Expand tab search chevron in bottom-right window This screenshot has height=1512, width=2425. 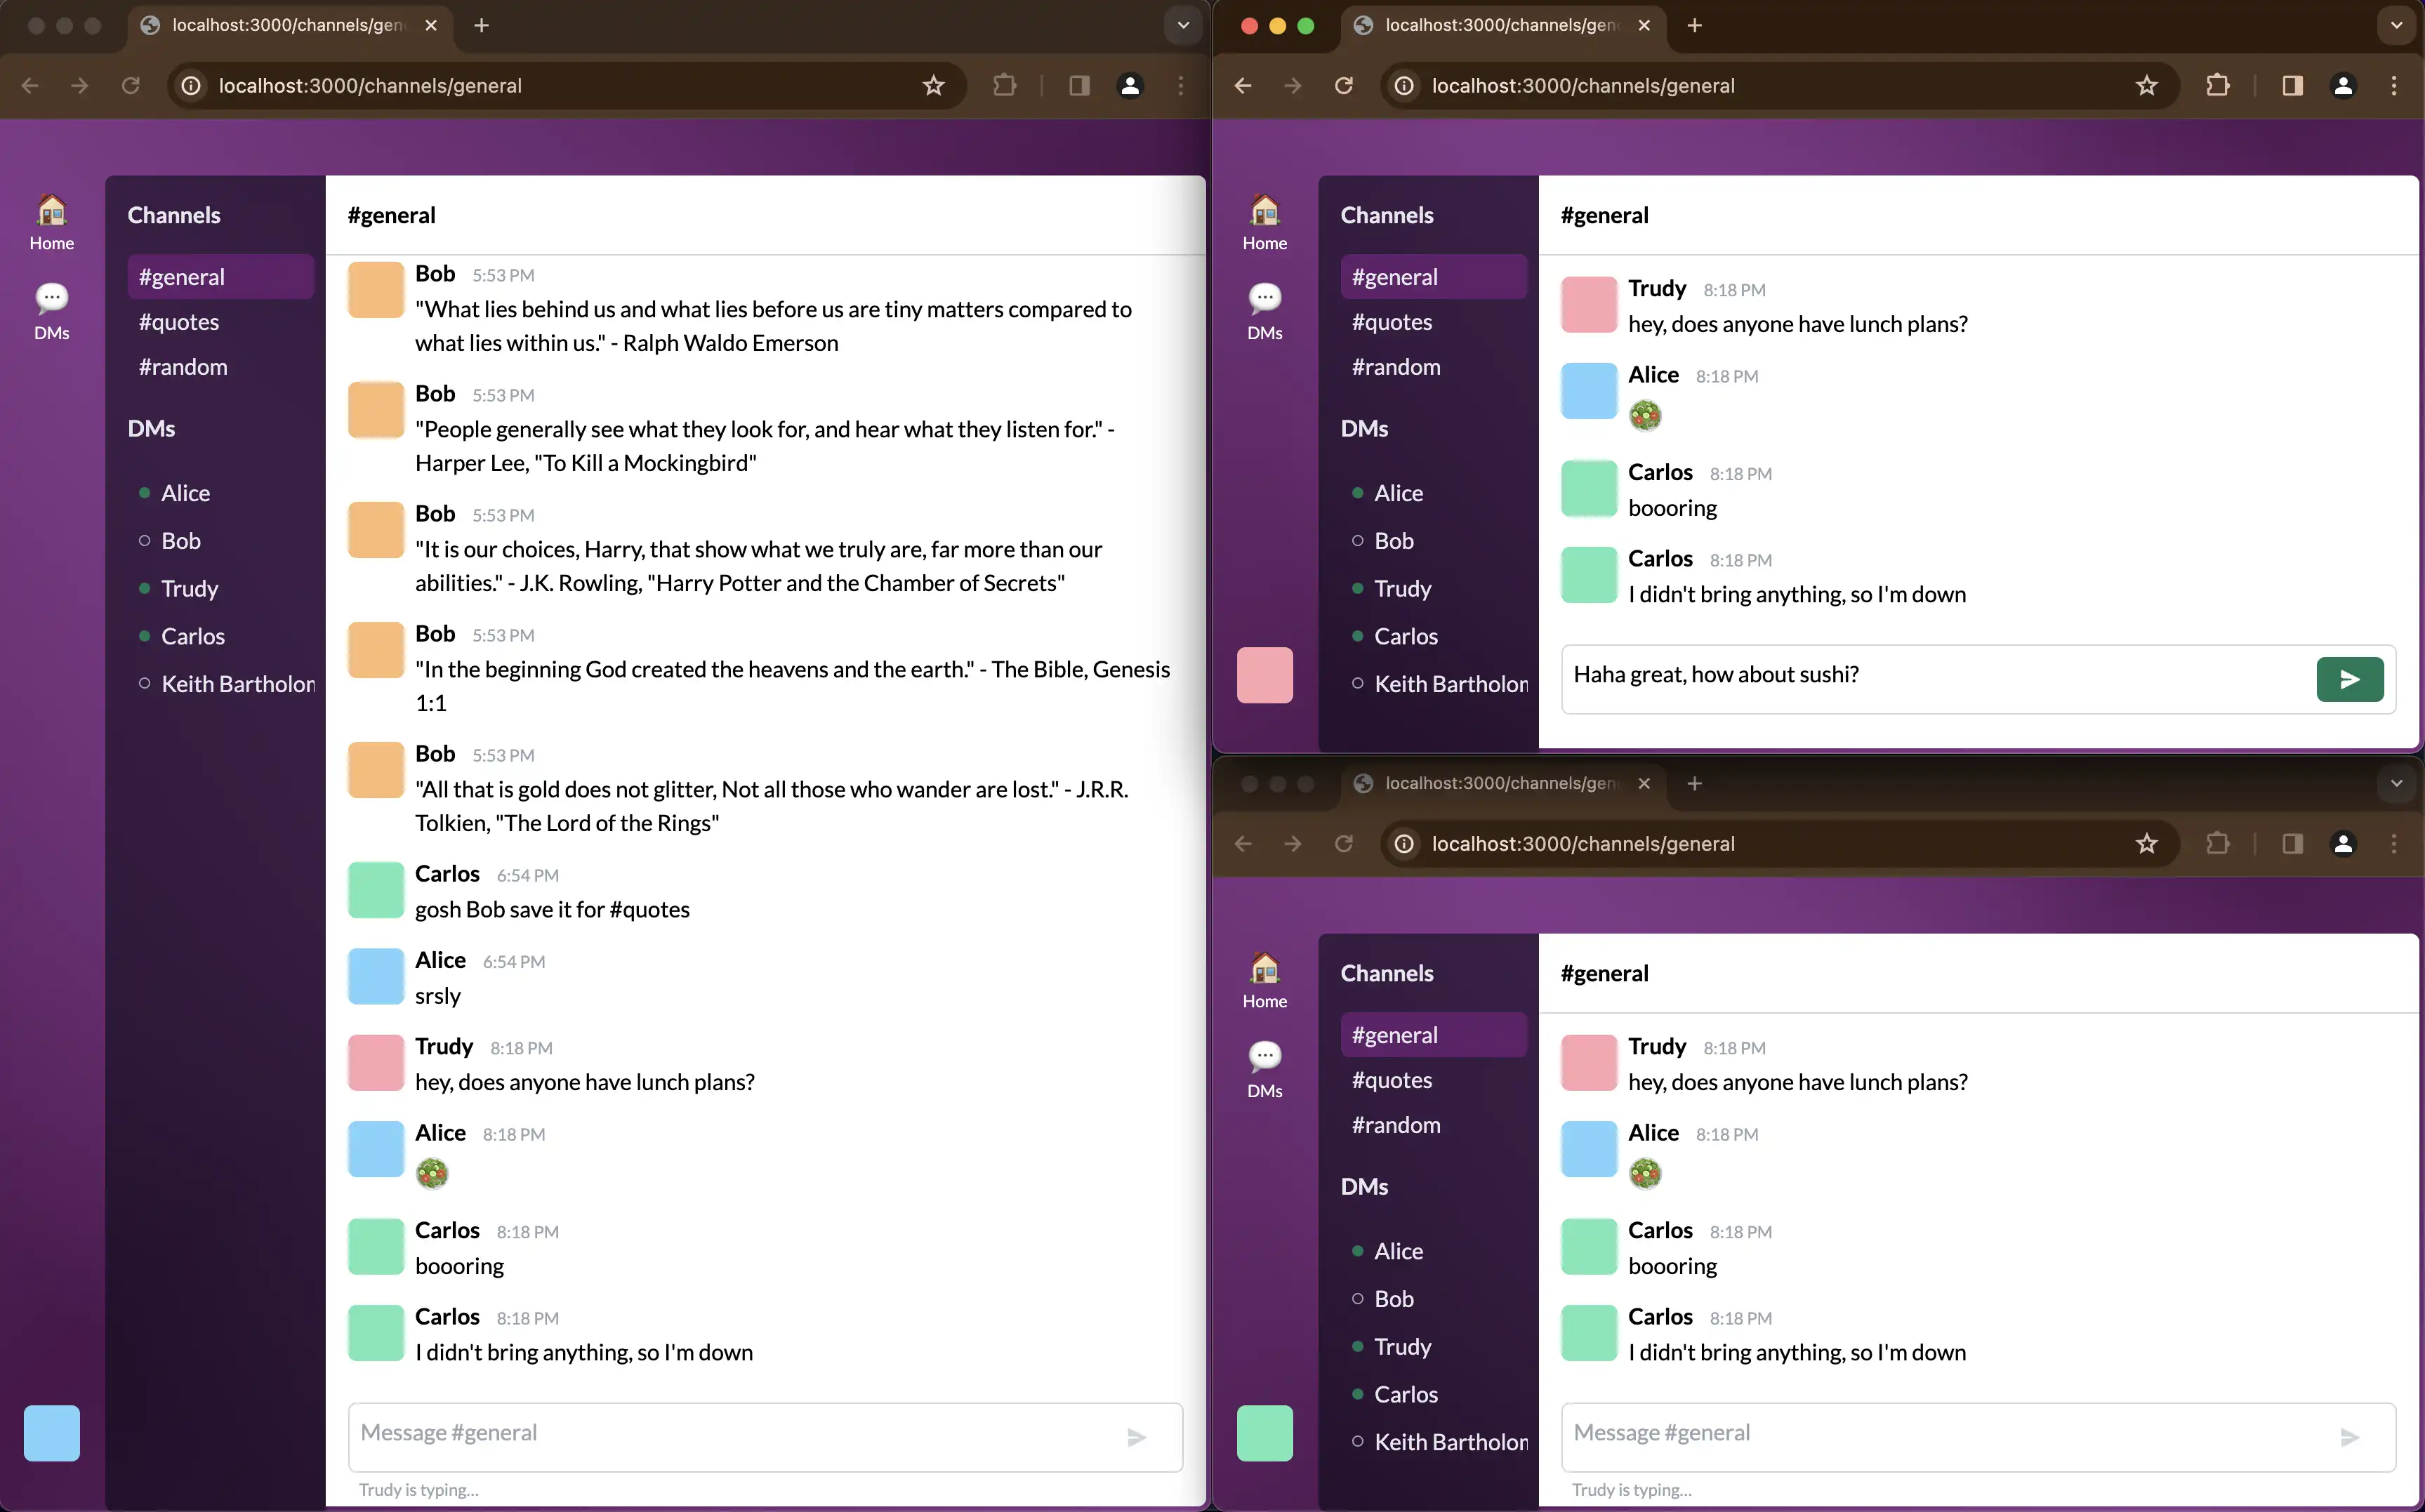[x=2396, y=783]
